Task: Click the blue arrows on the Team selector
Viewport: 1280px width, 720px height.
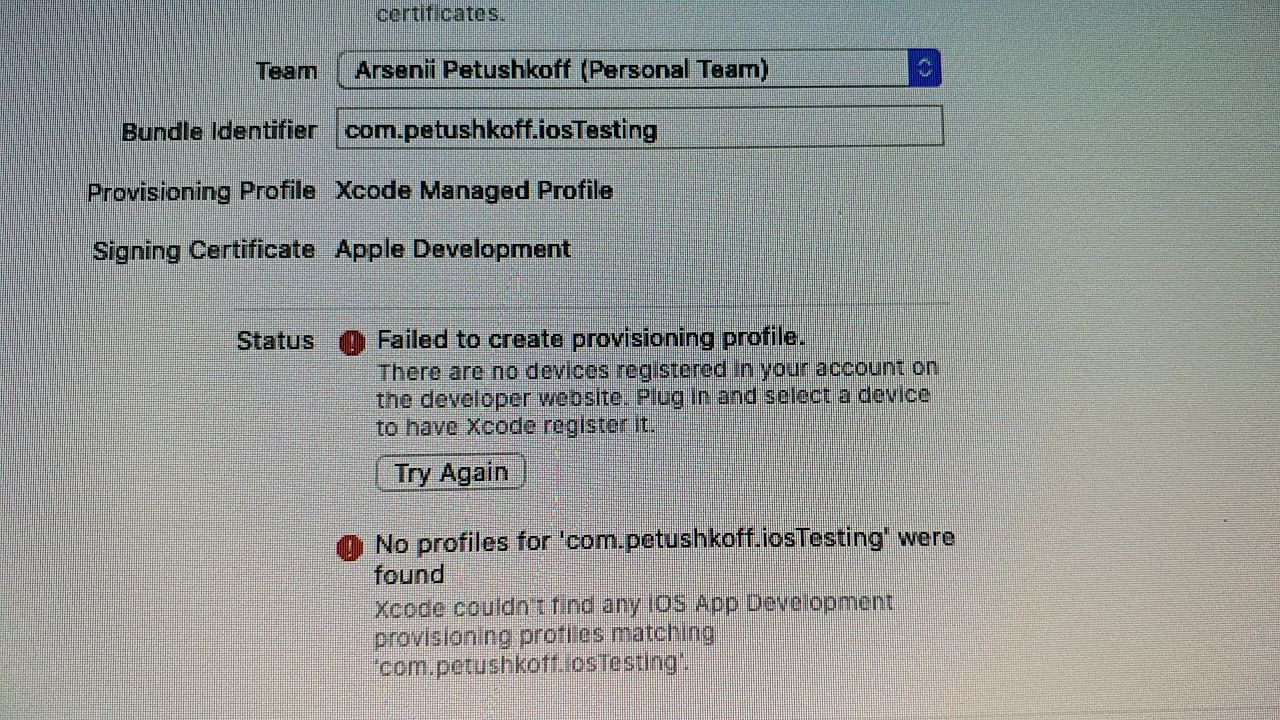Action: (x=925, y=68)
